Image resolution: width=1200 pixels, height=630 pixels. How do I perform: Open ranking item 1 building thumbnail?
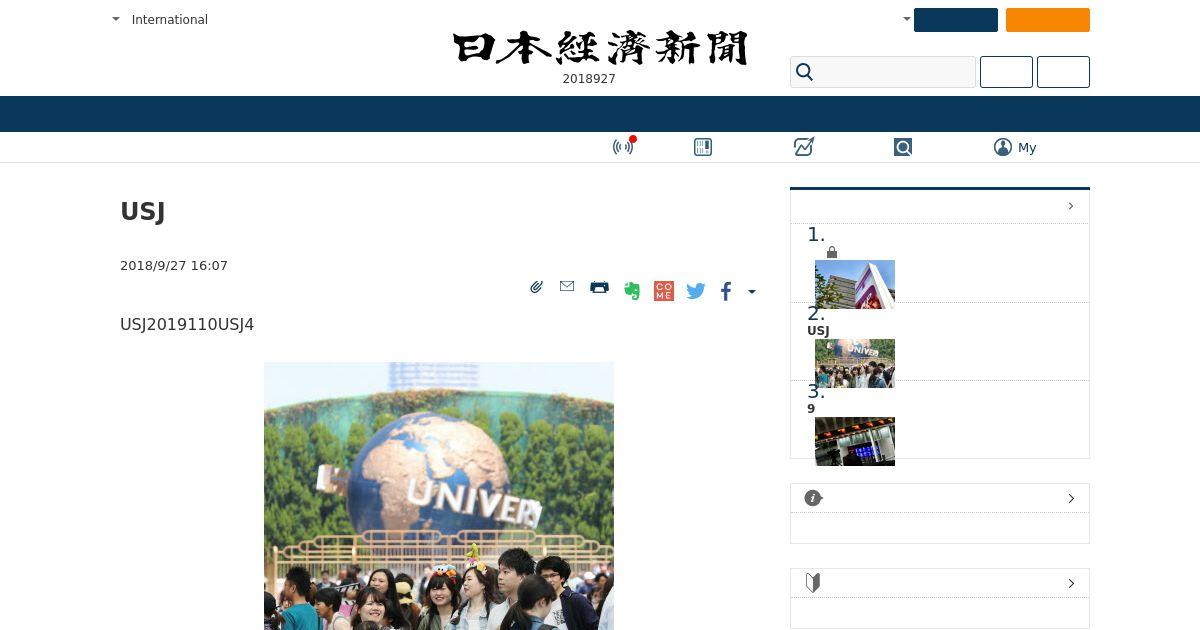[855, 284]
